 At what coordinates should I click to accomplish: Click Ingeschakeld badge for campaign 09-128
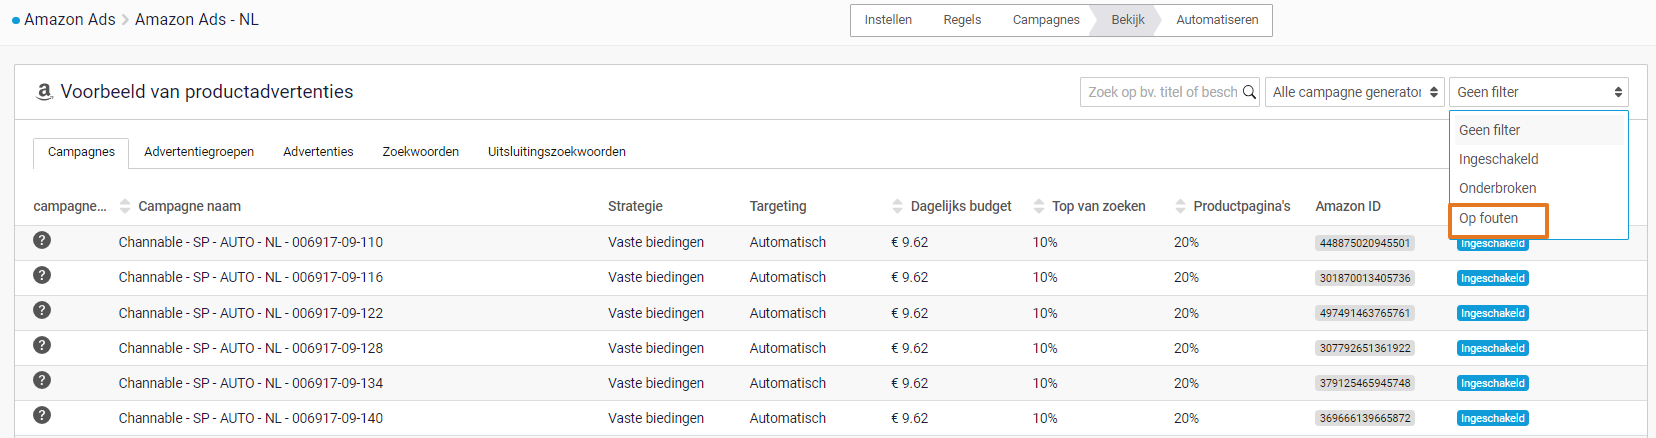(1493, 348)
